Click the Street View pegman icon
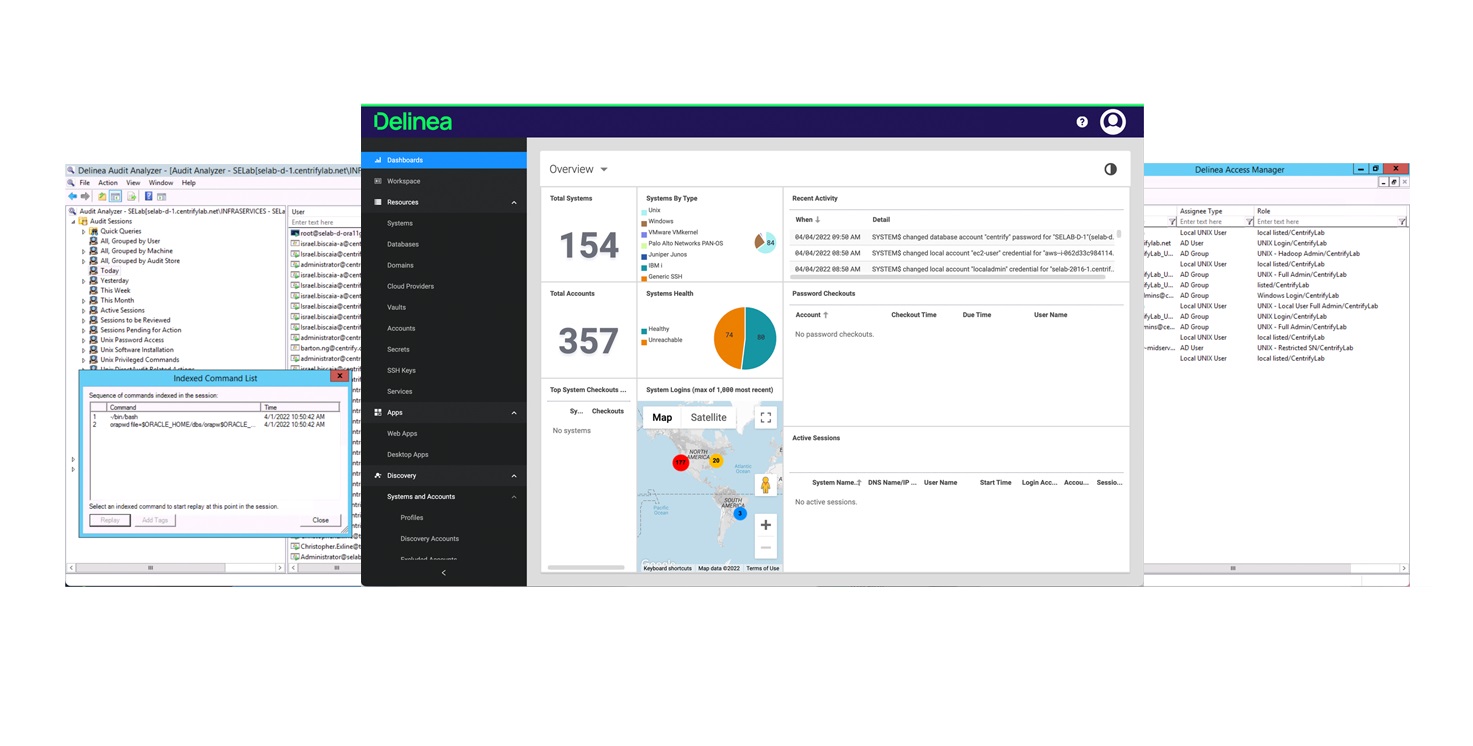 click(x=766, y=485)
